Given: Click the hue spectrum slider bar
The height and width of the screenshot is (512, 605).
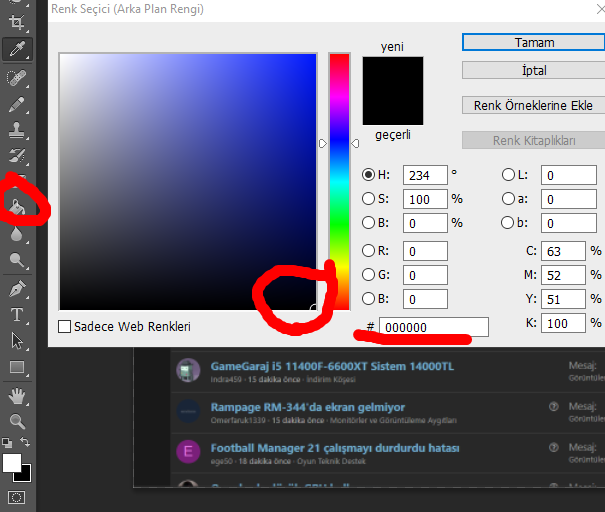Looking at the screenshot, I should (x=339, y=181).
